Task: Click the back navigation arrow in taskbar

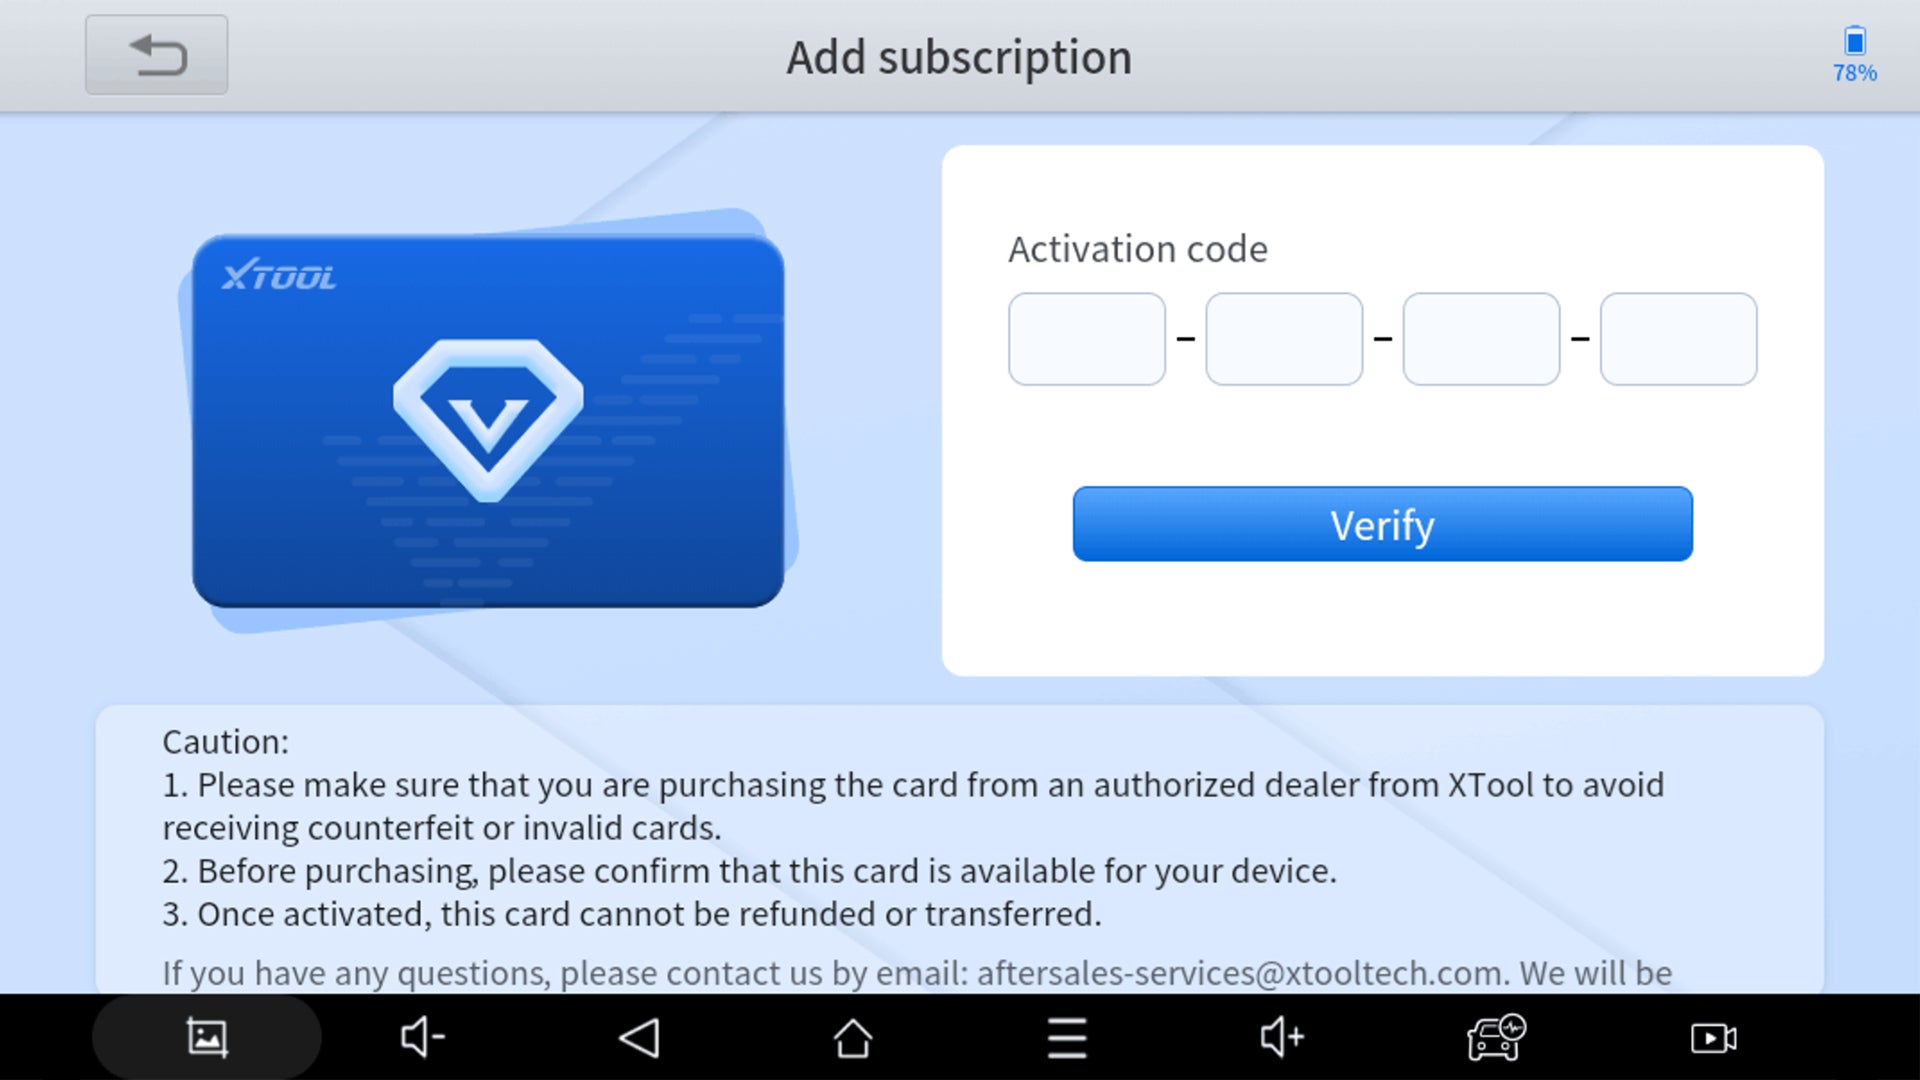Action: pyautogui.click(x=637, y=1036)
